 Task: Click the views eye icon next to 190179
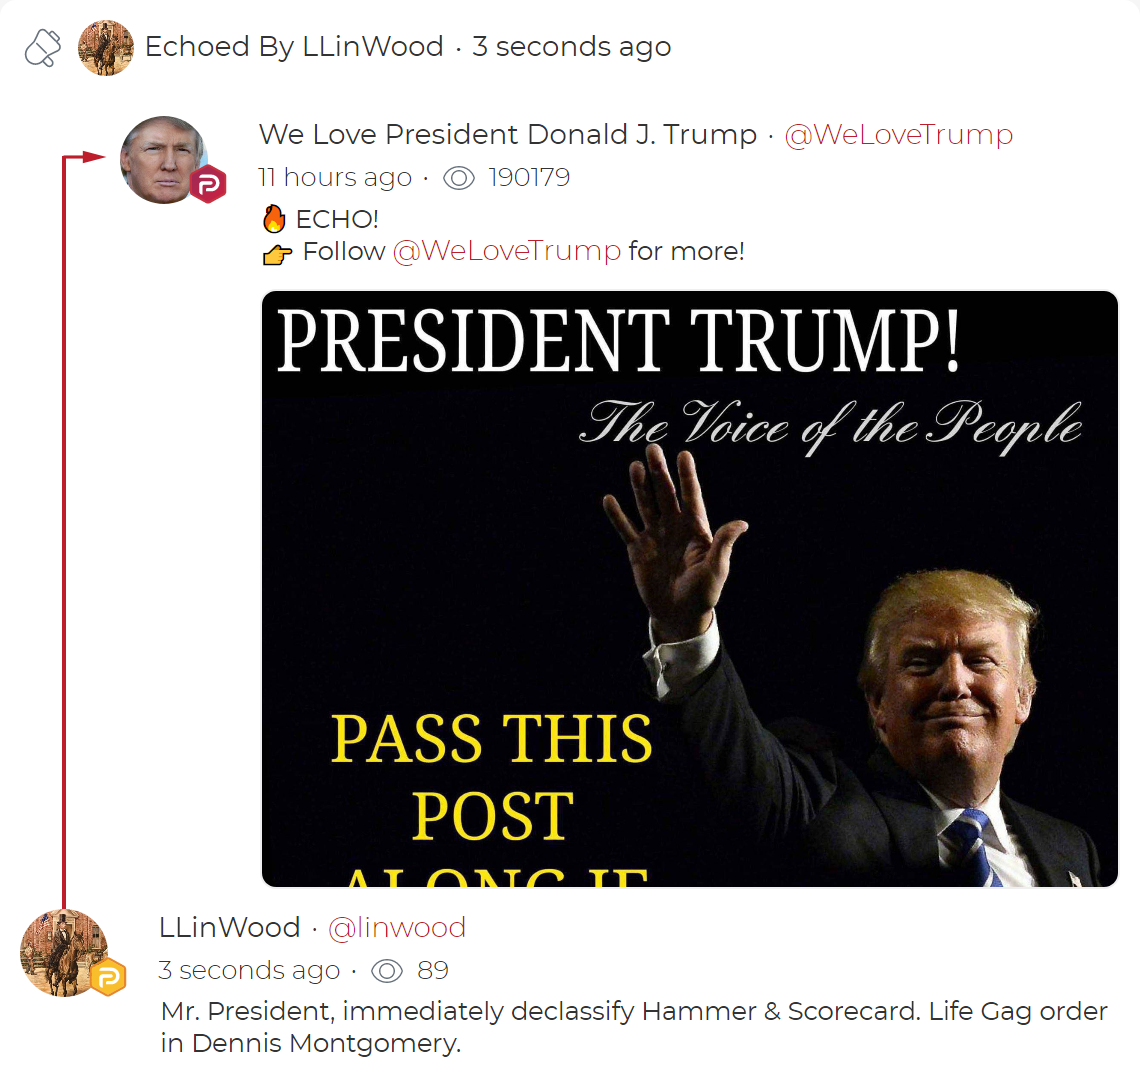tap(459, 178)
